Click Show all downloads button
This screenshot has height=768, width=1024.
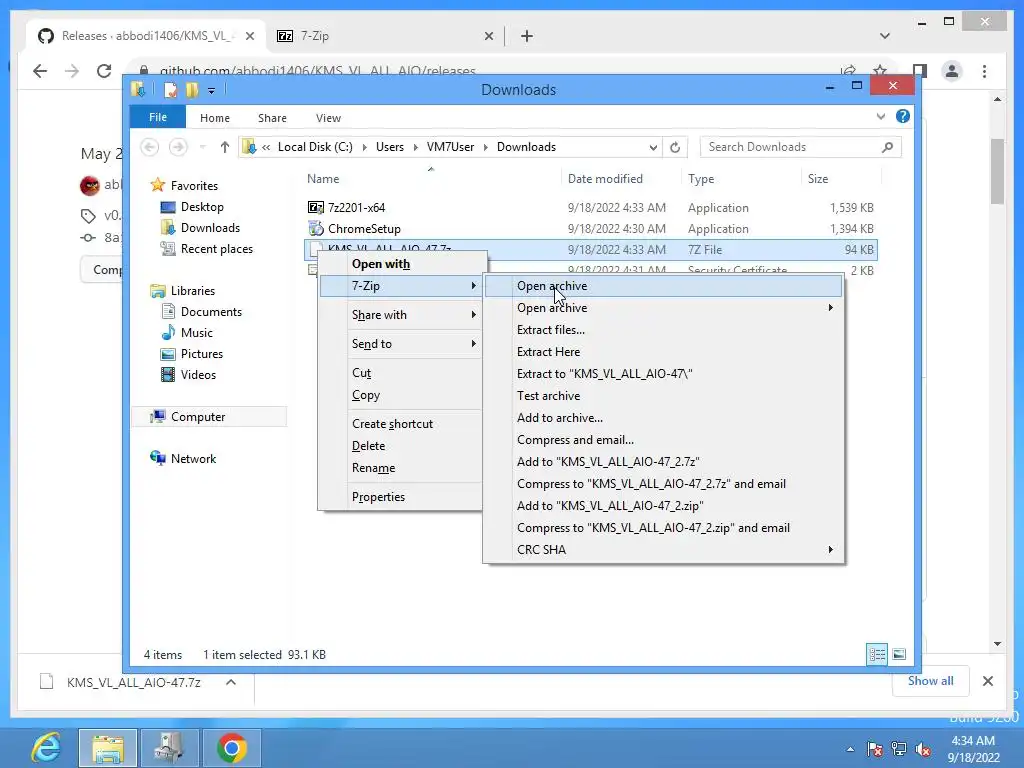pos(930,681)
